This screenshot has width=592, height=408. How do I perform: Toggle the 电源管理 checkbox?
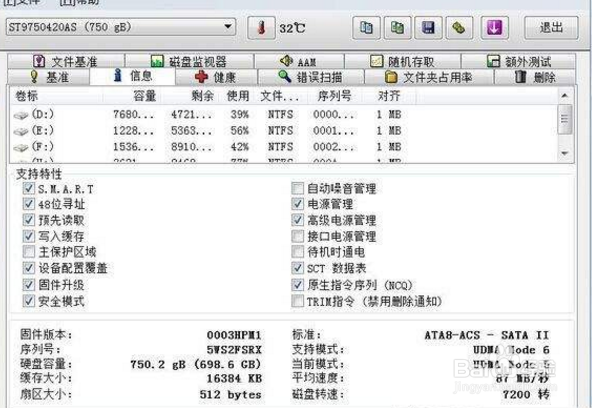click(x=298, y=204)
